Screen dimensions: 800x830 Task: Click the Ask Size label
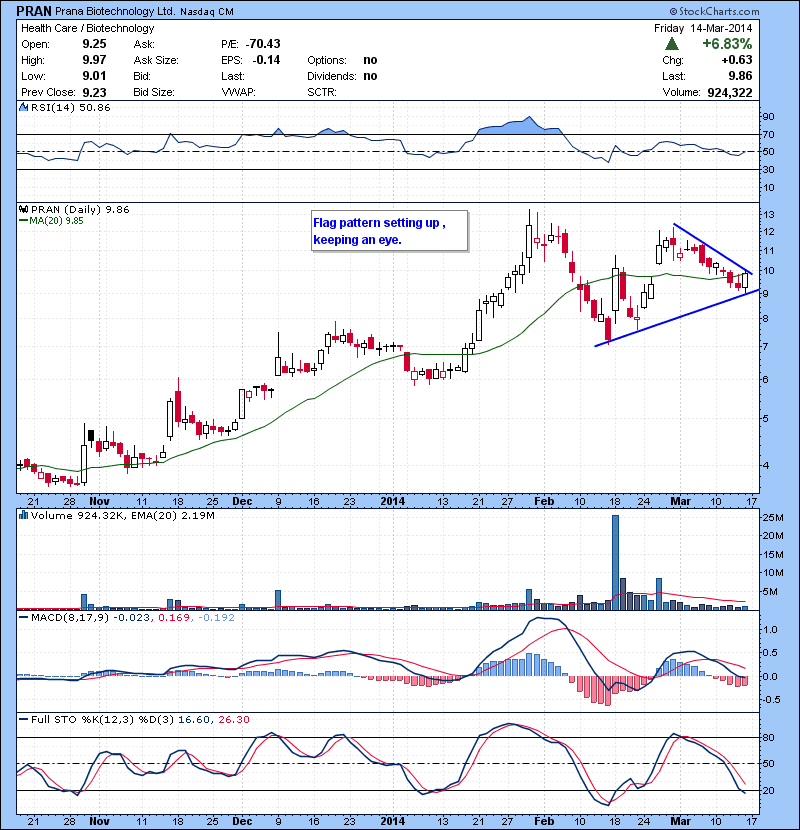click(156, 60)
